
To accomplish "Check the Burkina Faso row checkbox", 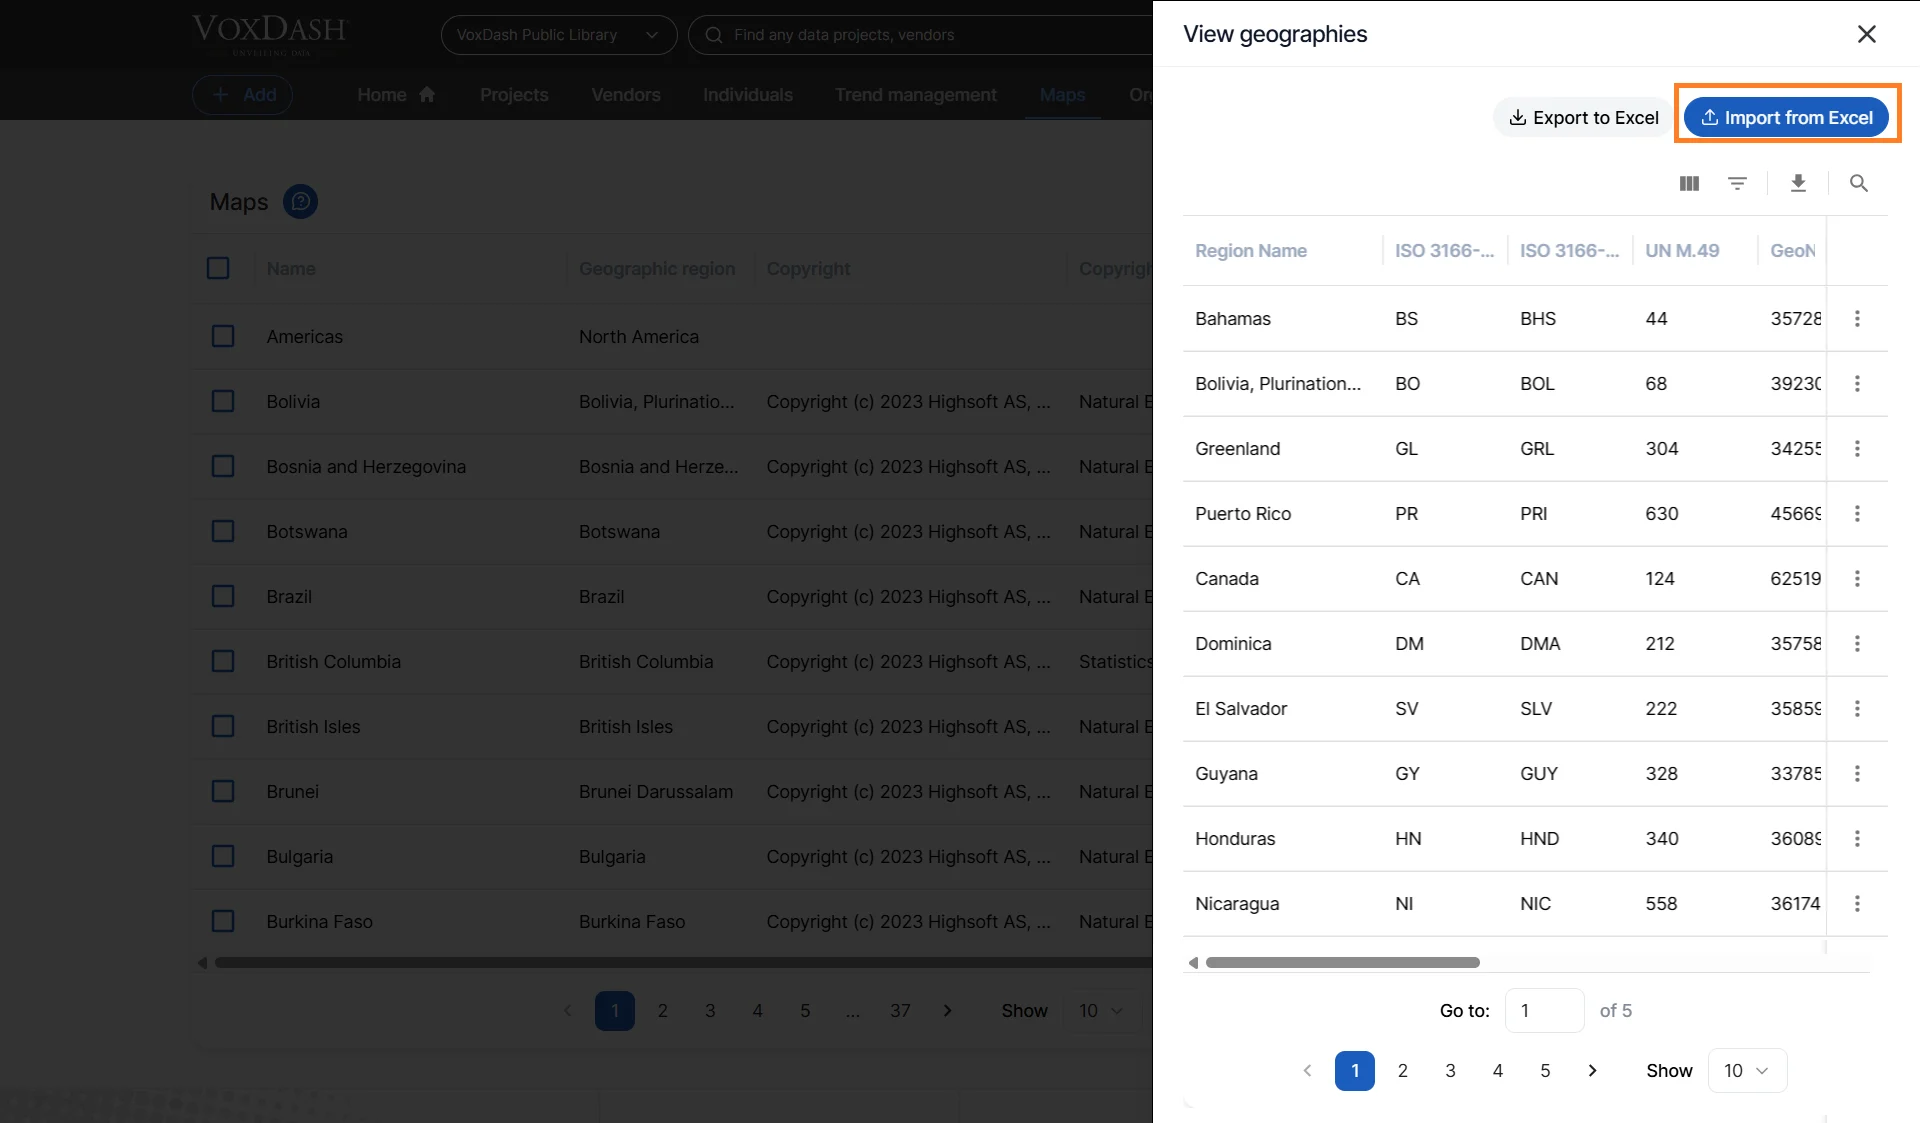I will (x=223, y=921).
